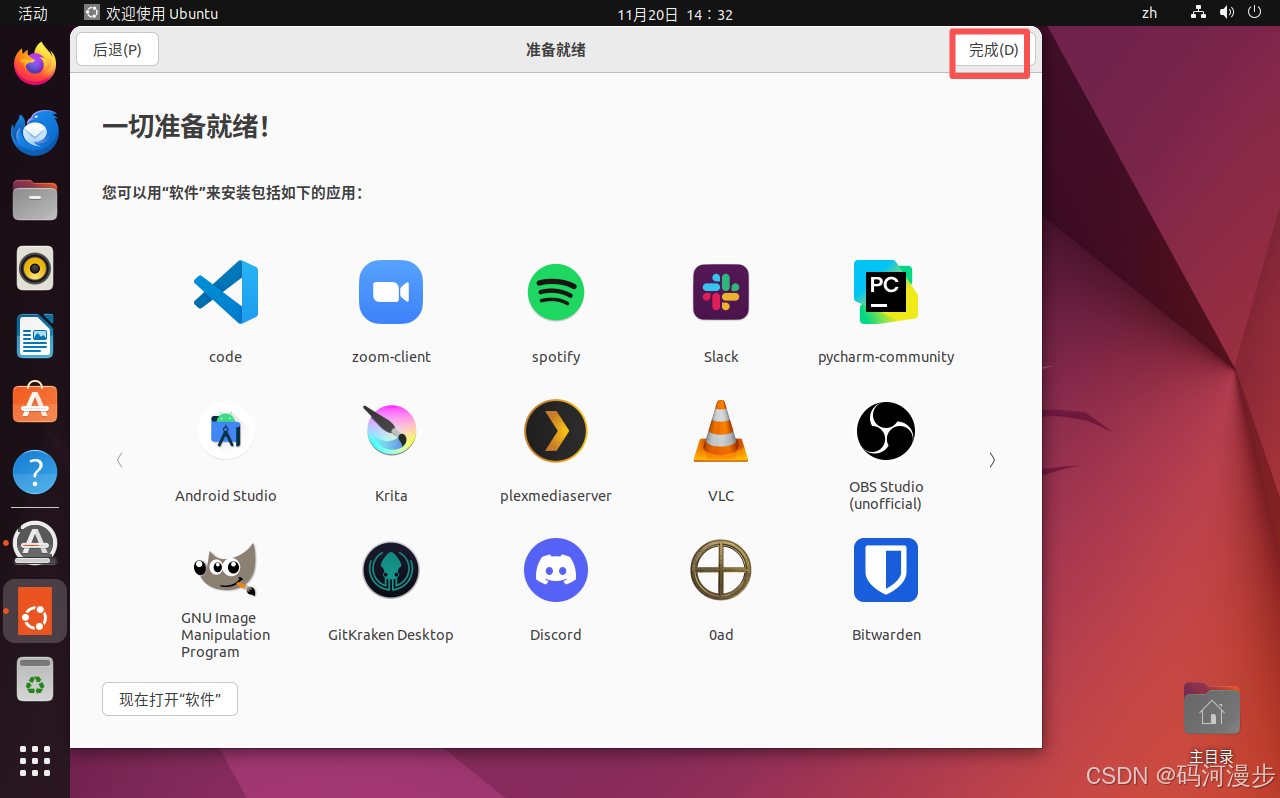Show applications grid in the dock
1280x798 pixels.
35,761
